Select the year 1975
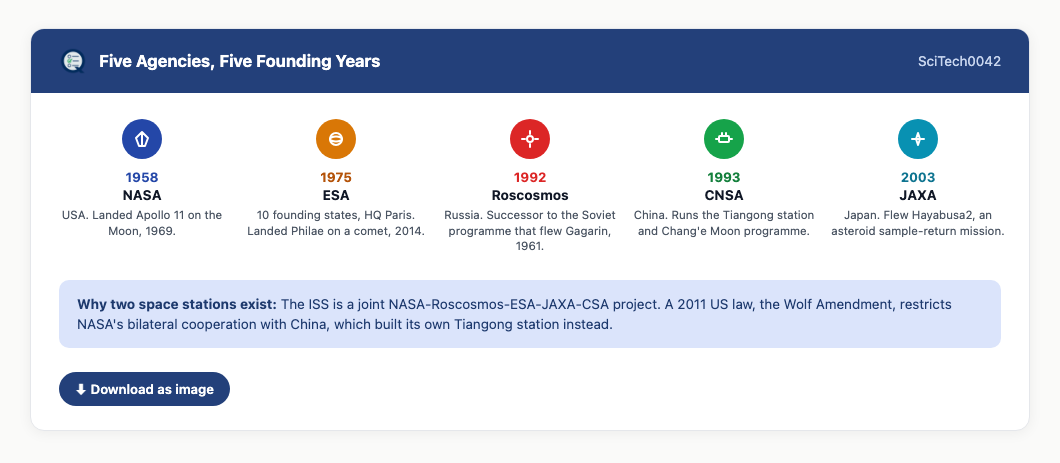The image size is (1060, 463). pyautogui.click(x=336, y=178)
